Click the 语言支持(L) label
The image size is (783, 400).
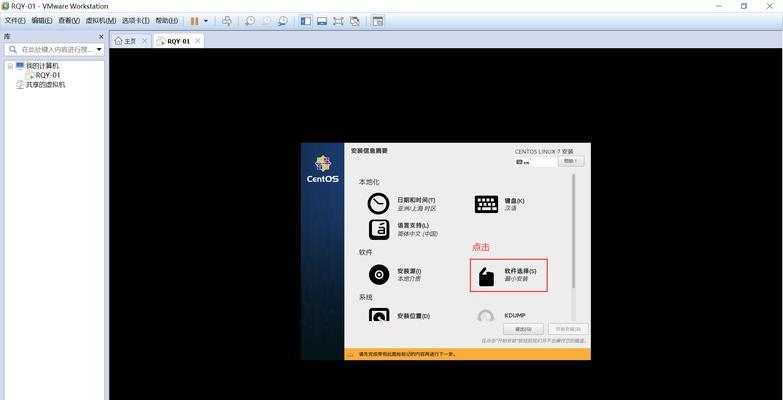(x=413, y=225)
